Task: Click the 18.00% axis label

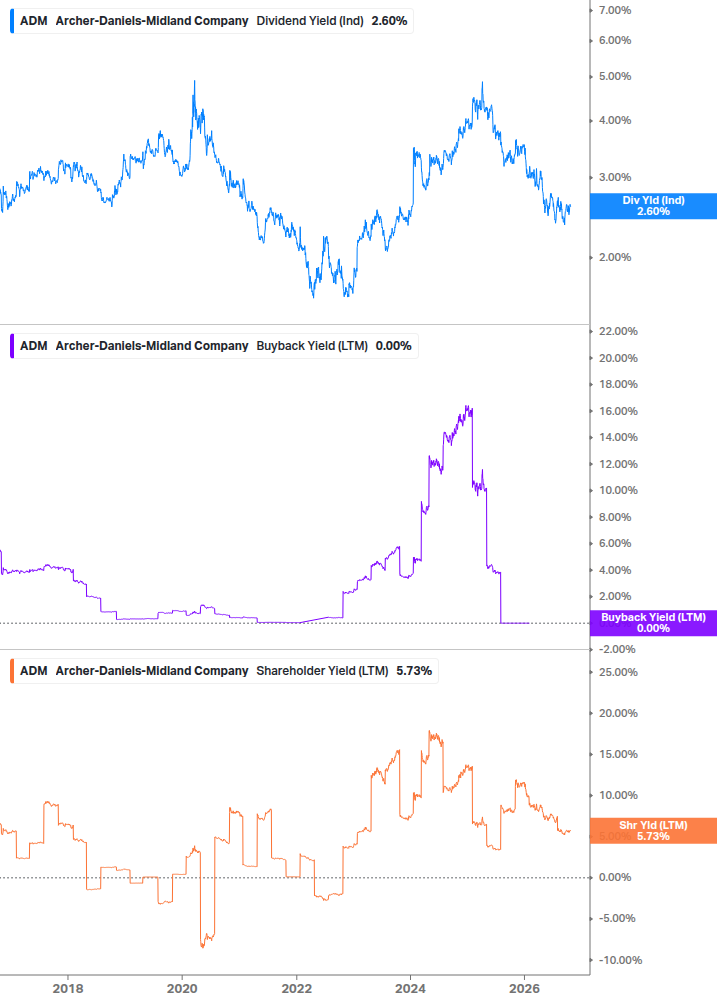Action: click(618, 385)
